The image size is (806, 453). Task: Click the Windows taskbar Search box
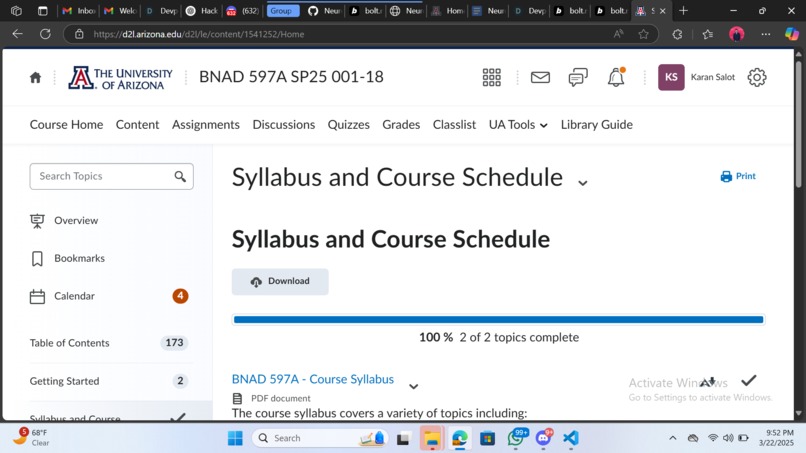(x=319, y=438)
